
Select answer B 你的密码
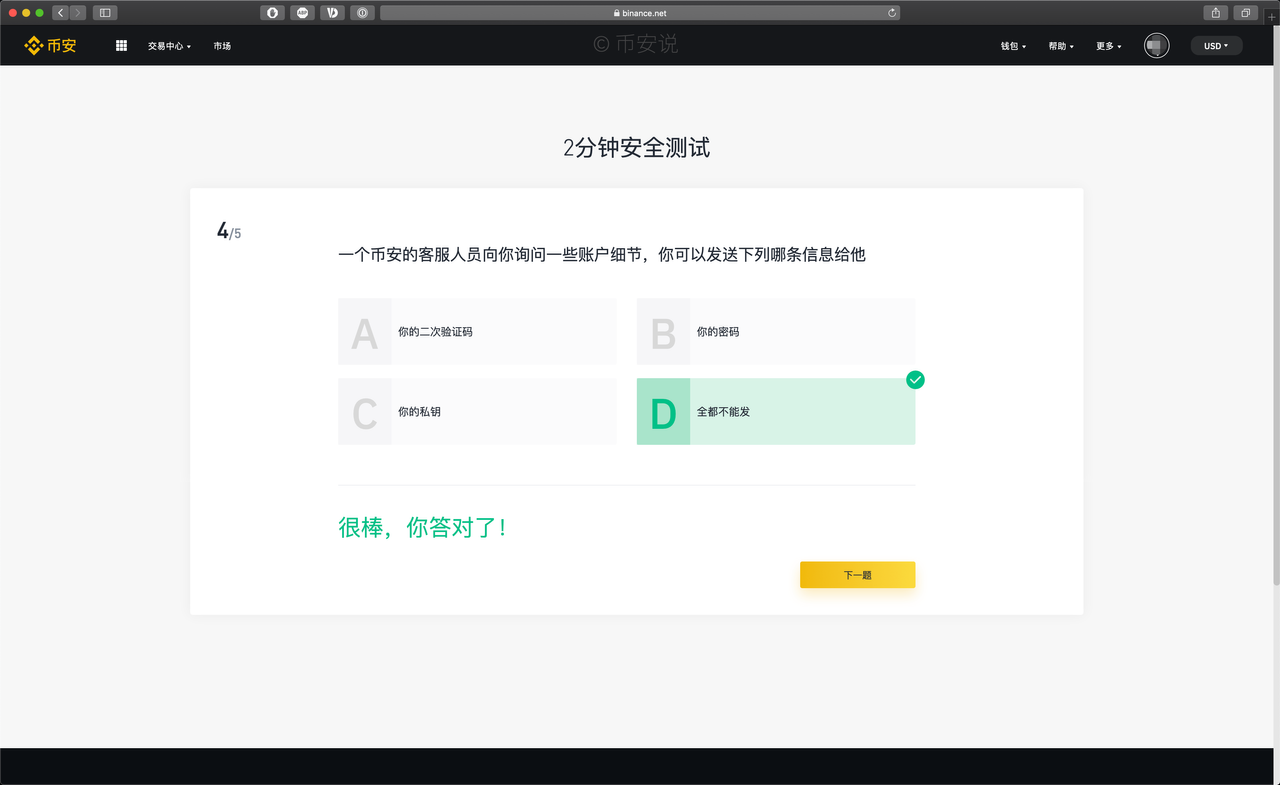point(776,331)
